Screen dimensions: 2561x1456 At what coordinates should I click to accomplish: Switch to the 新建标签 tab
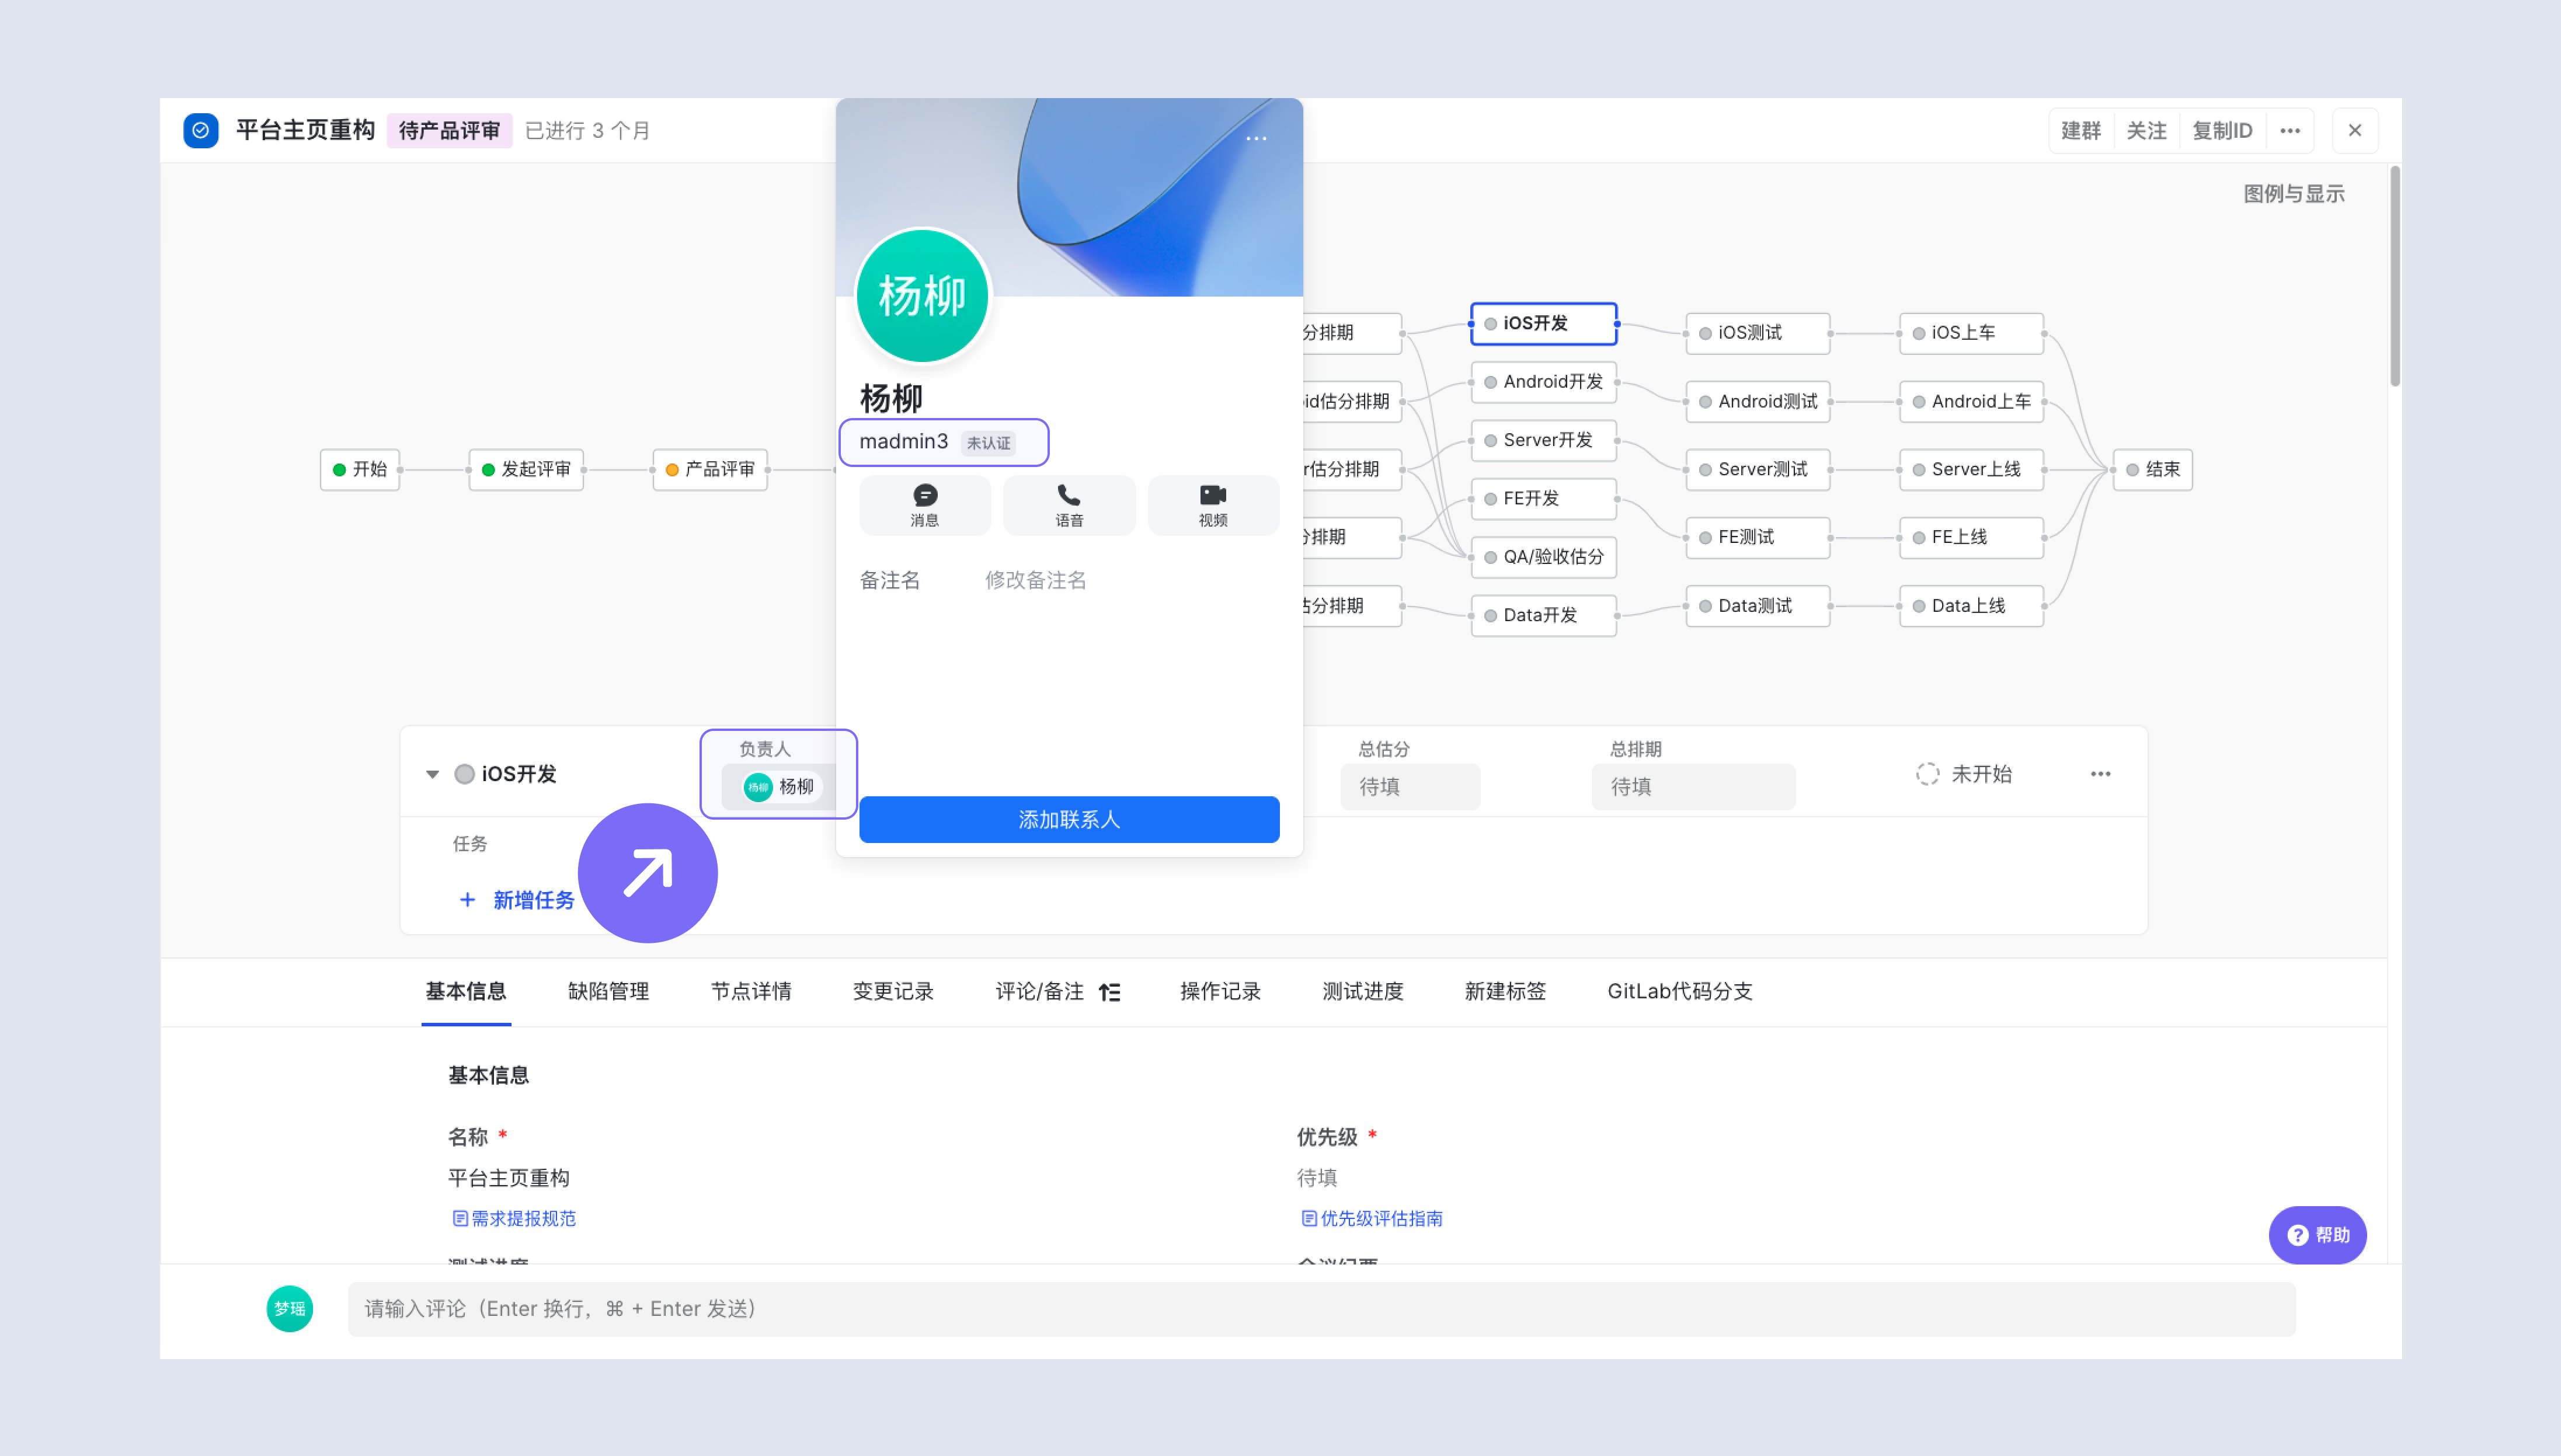[x=1505, y=991]
